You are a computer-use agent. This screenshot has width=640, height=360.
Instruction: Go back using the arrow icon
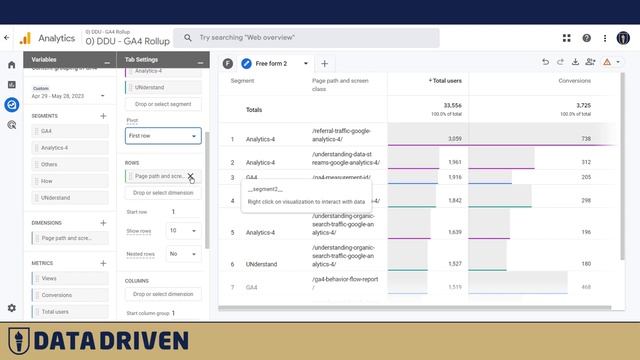pyautogui.click(x=7, y=38)
